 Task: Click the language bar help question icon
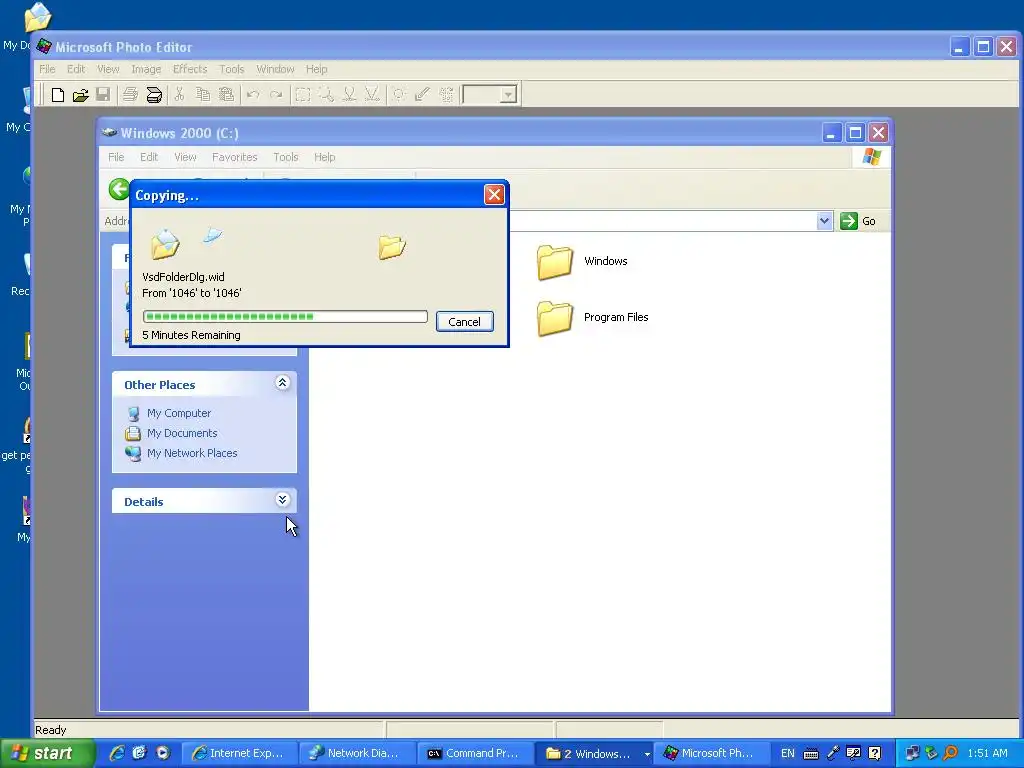(875, 754)
